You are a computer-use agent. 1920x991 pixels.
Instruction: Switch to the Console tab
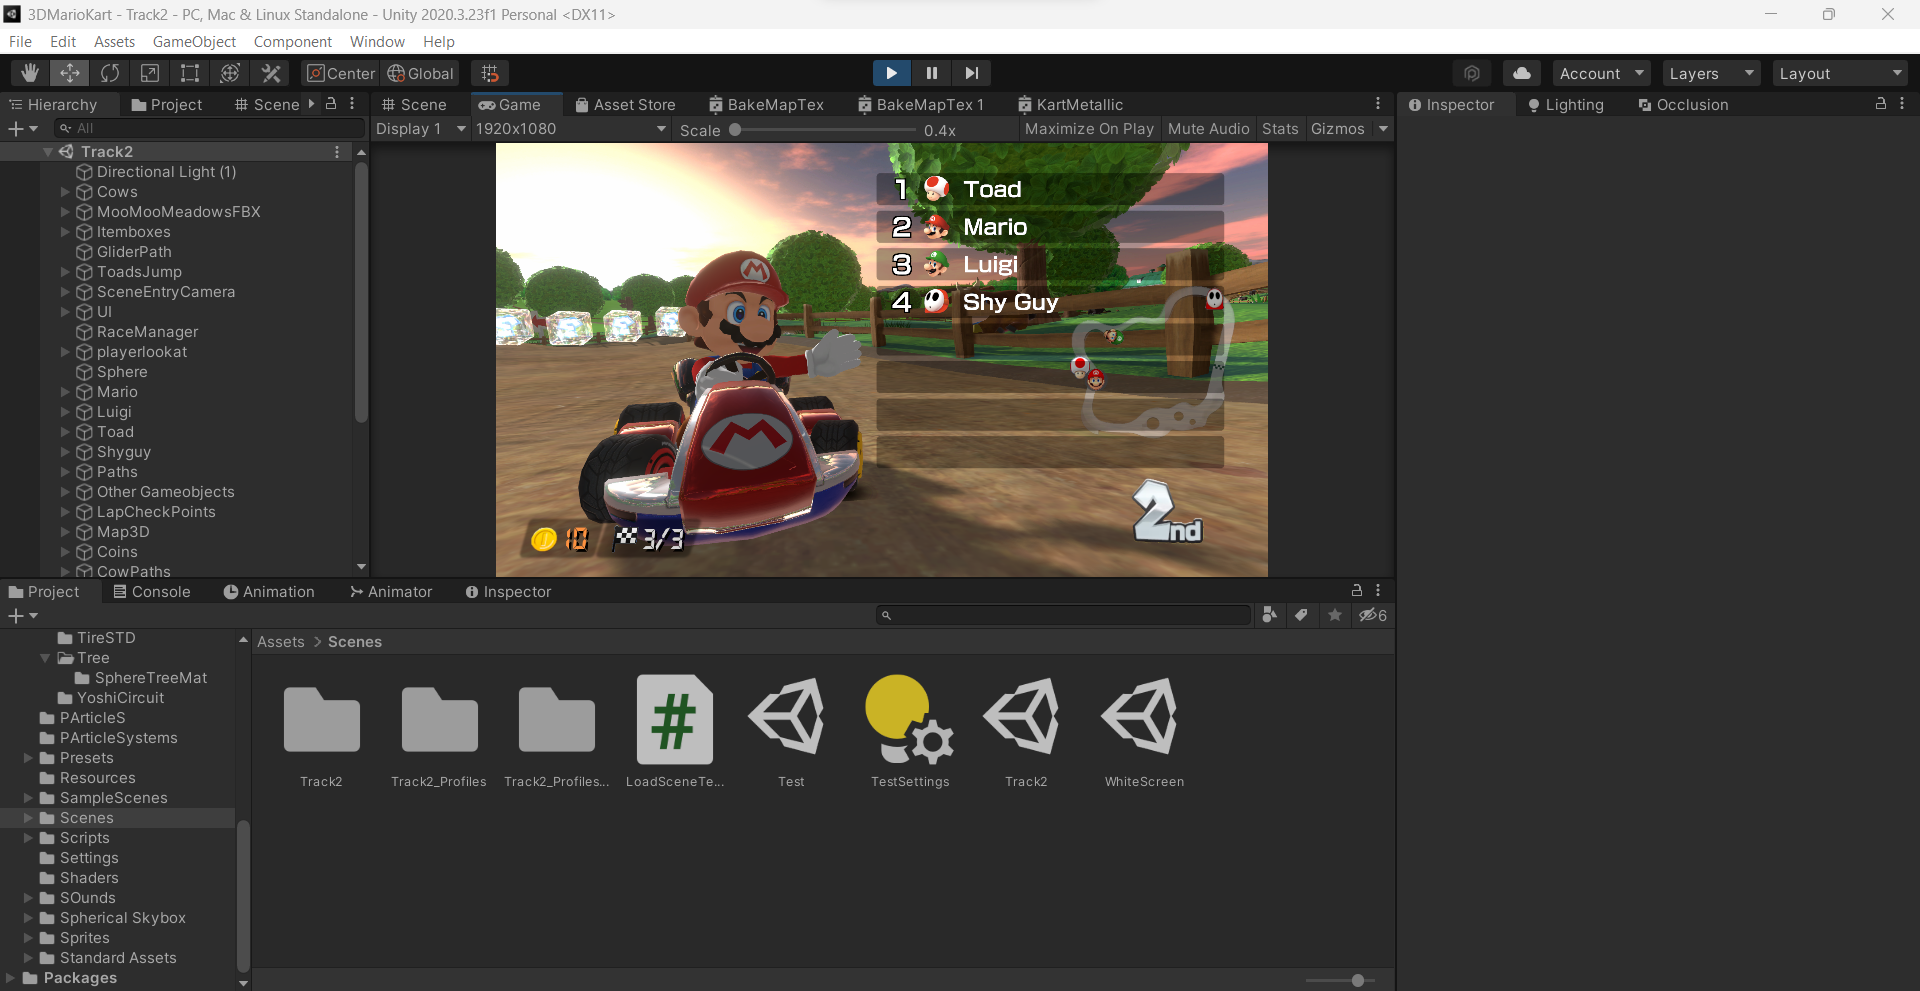coord(151,591)
